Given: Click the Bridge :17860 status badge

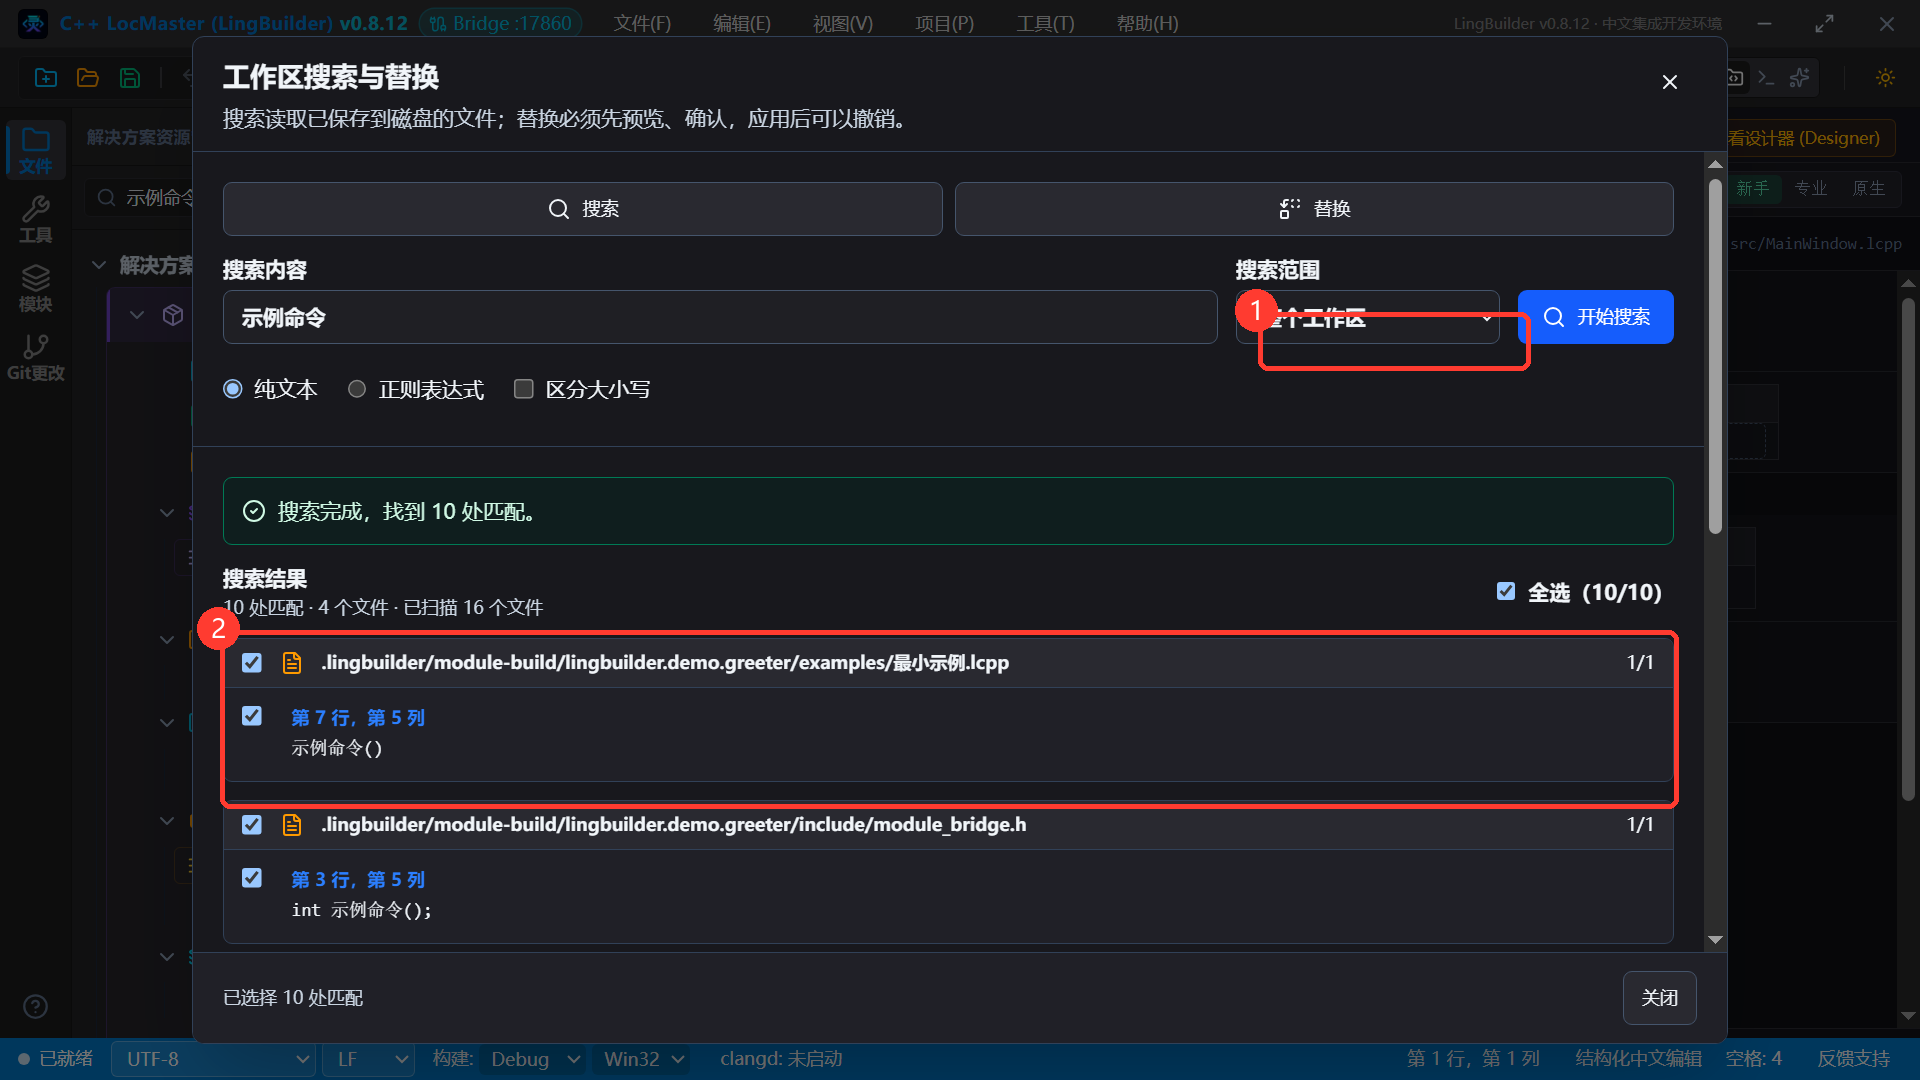Looking at the screenshot, I should point(501,23).
